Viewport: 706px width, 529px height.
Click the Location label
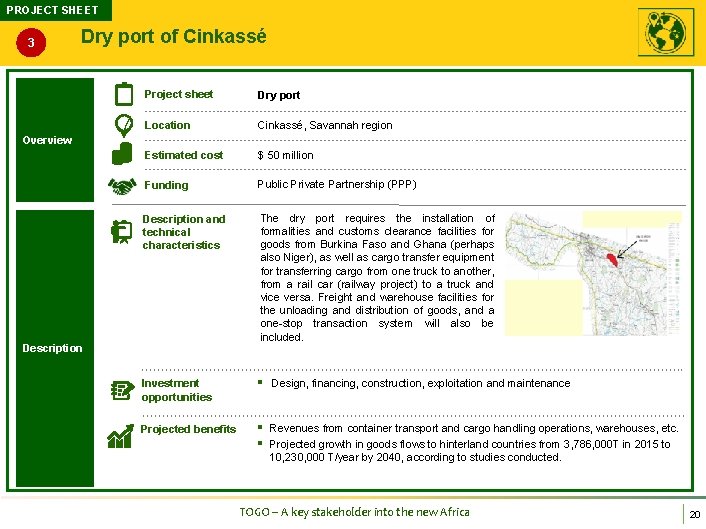(167, 125)
